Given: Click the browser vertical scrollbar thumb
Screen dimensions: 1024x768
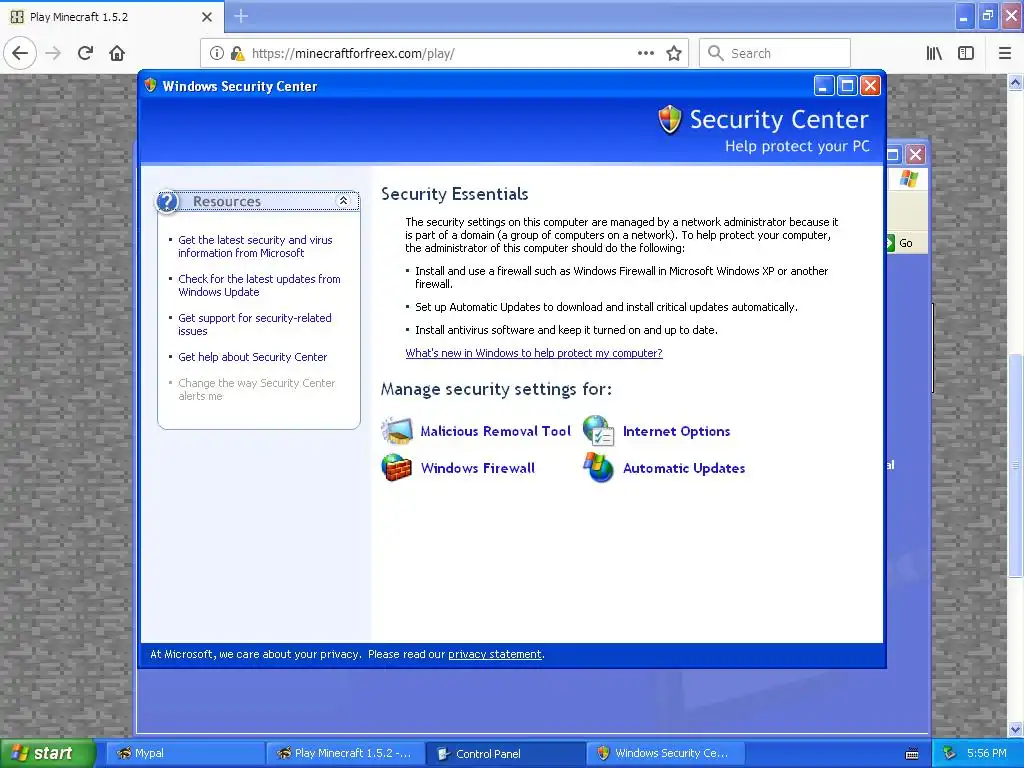Looking at the screenshot, I should pos(1016,465).
